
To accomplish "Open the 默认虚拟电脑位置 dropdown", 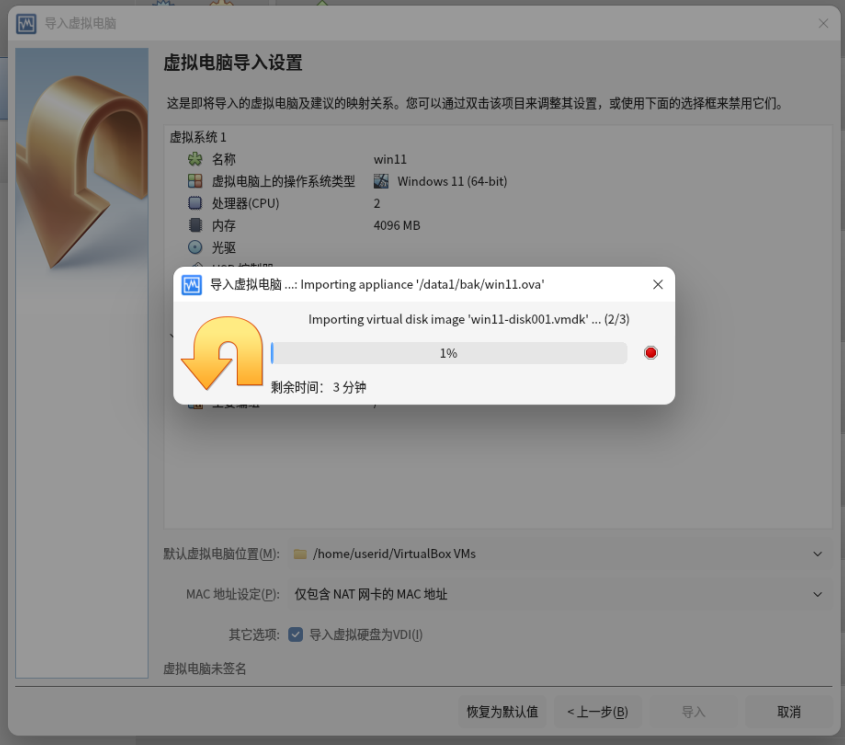I will click(558, 554).
